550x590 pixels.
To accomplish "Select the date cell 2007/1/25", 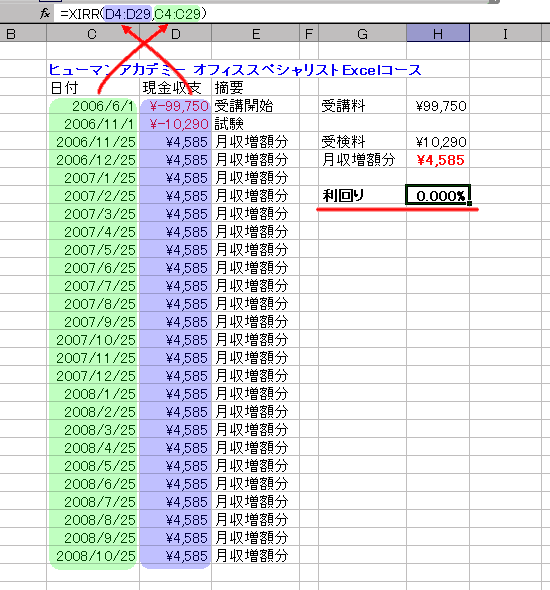I will point(93,178).
